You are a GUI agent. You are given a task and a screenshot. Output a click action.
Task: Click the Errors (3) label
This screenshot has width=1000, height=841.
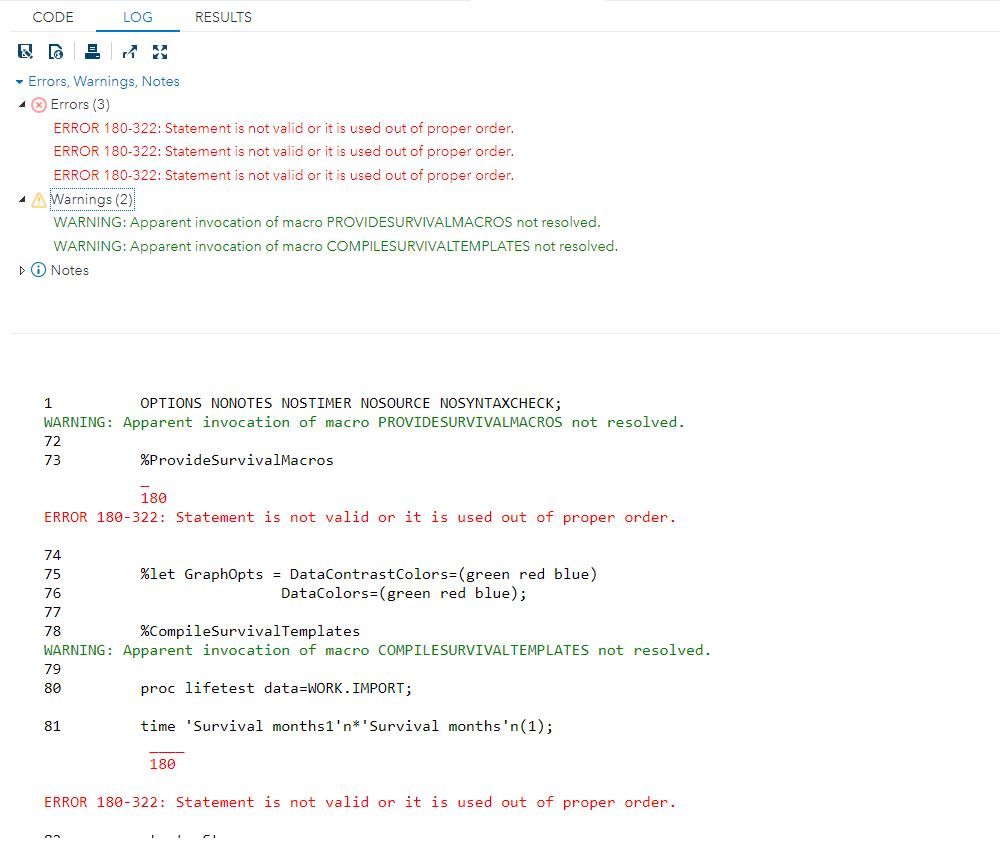click(x=79, y=104)
